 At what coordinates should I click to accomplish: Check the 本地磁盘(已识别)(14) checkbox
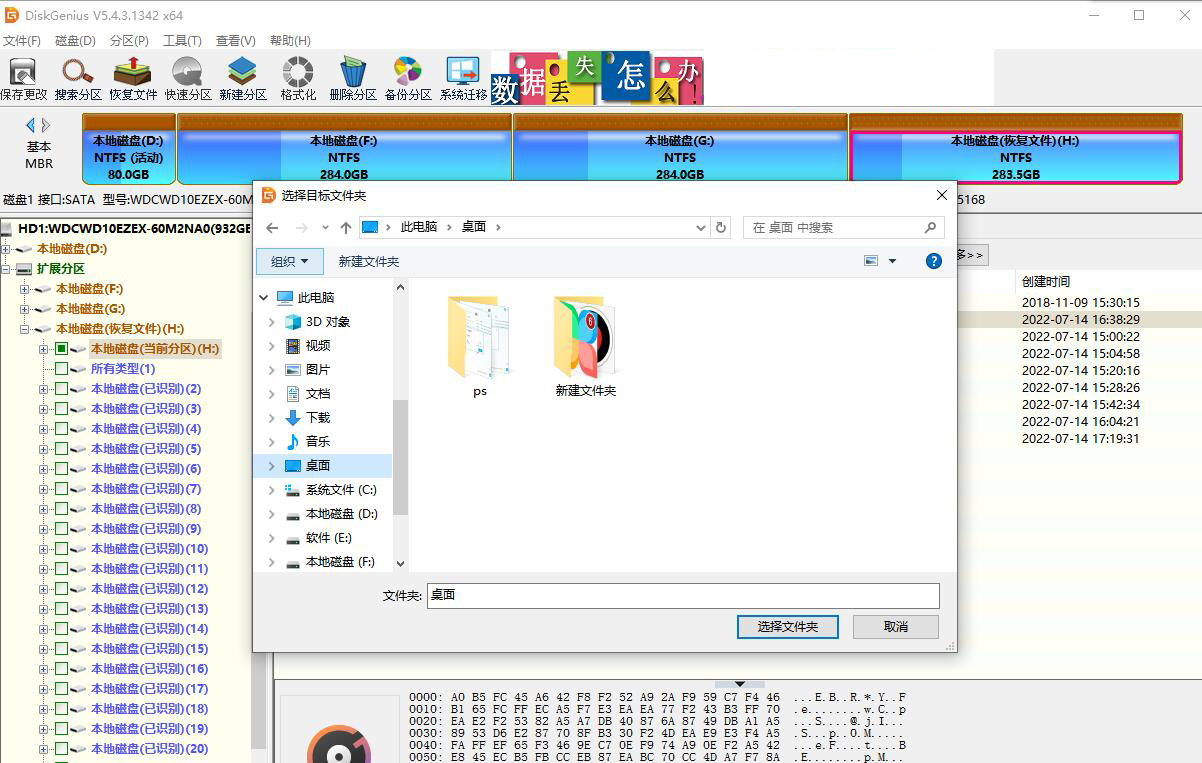click(61, 628)
